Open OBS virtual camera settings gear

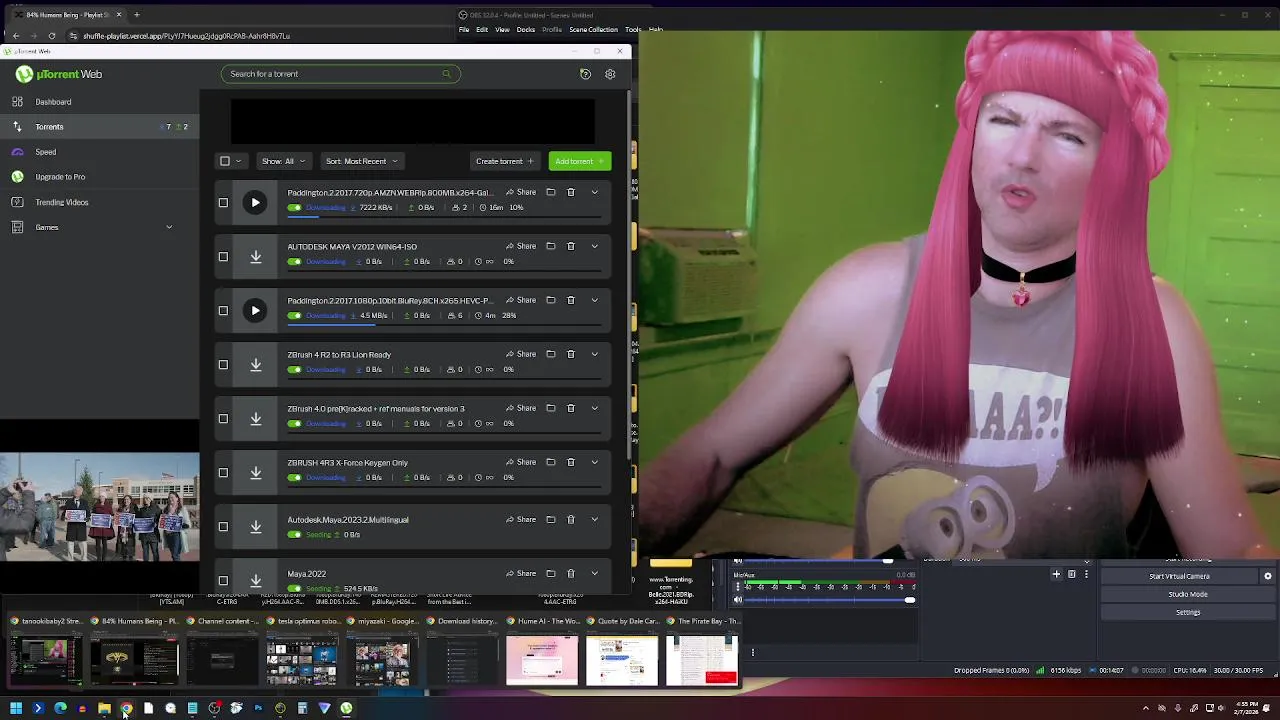tap(1268, 576)
